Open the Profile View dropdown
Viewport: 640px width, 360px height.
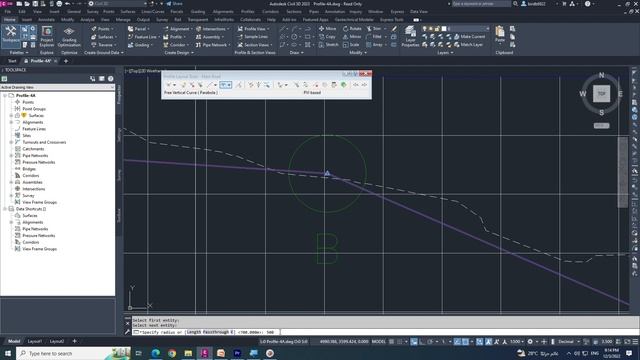click(254, 29)
